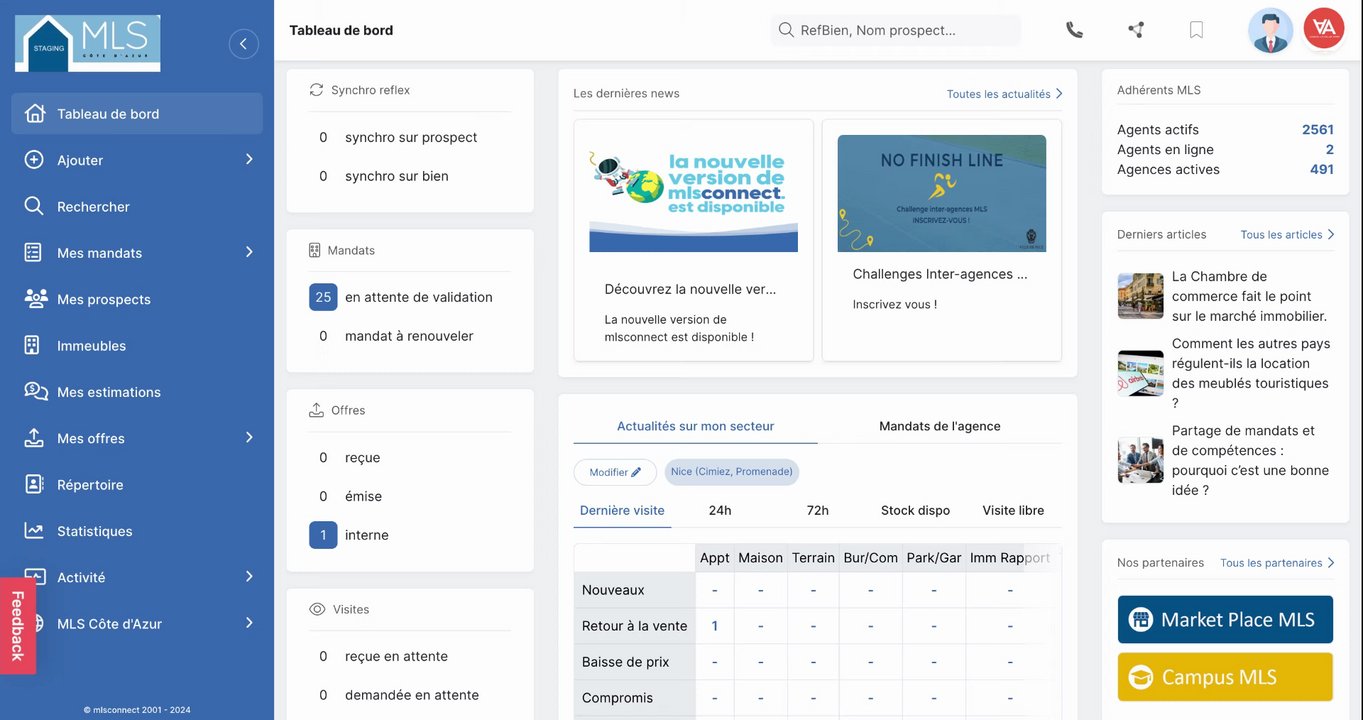Select the Stock dispo tab
Image resolution: width=1363 pixels, height=720 pixels.
click(x=915, y=510)
